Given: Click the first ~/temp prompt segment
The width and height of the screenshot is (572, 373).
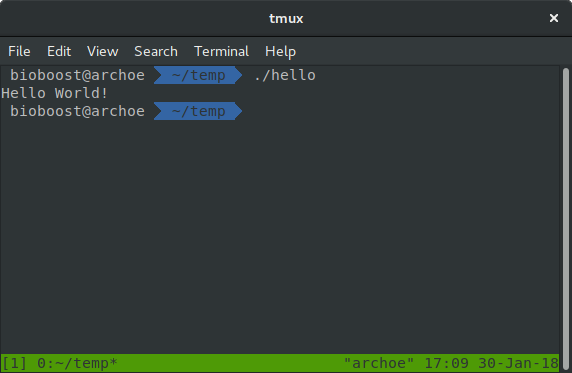Looking at the screenshot, I should click(x=198, y=75).
